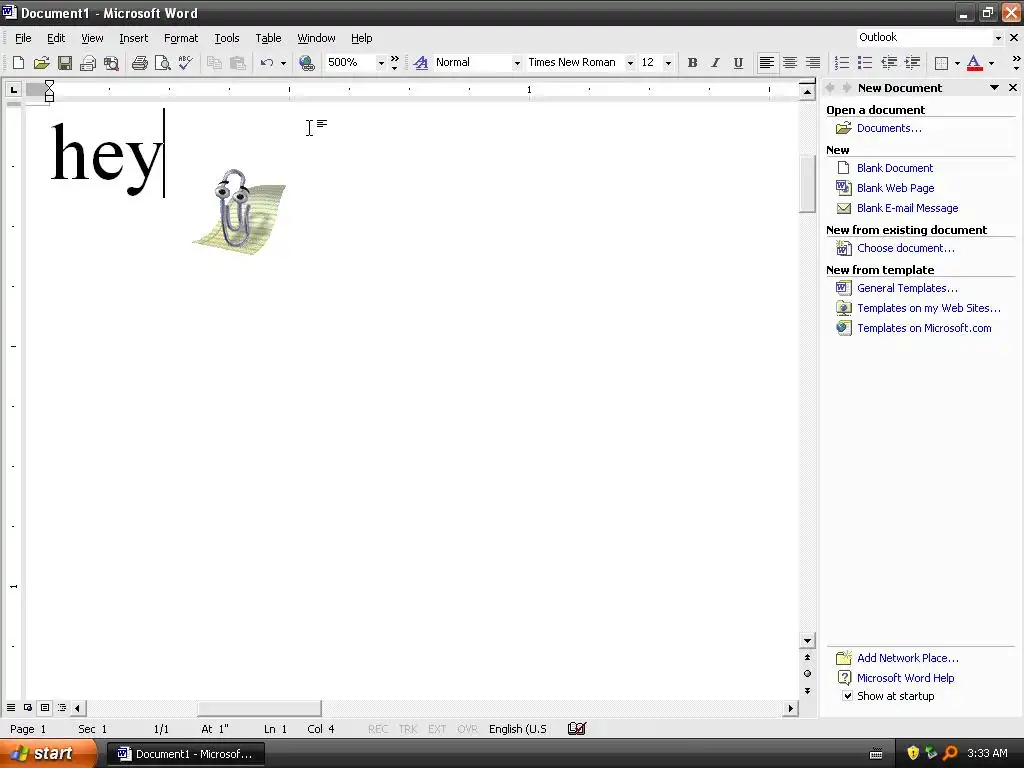Image resolution: width=1024 pixels, height=768 pixels.
Task: Click the vertical scrollbar thumb
Action: [x=807, y=185]
